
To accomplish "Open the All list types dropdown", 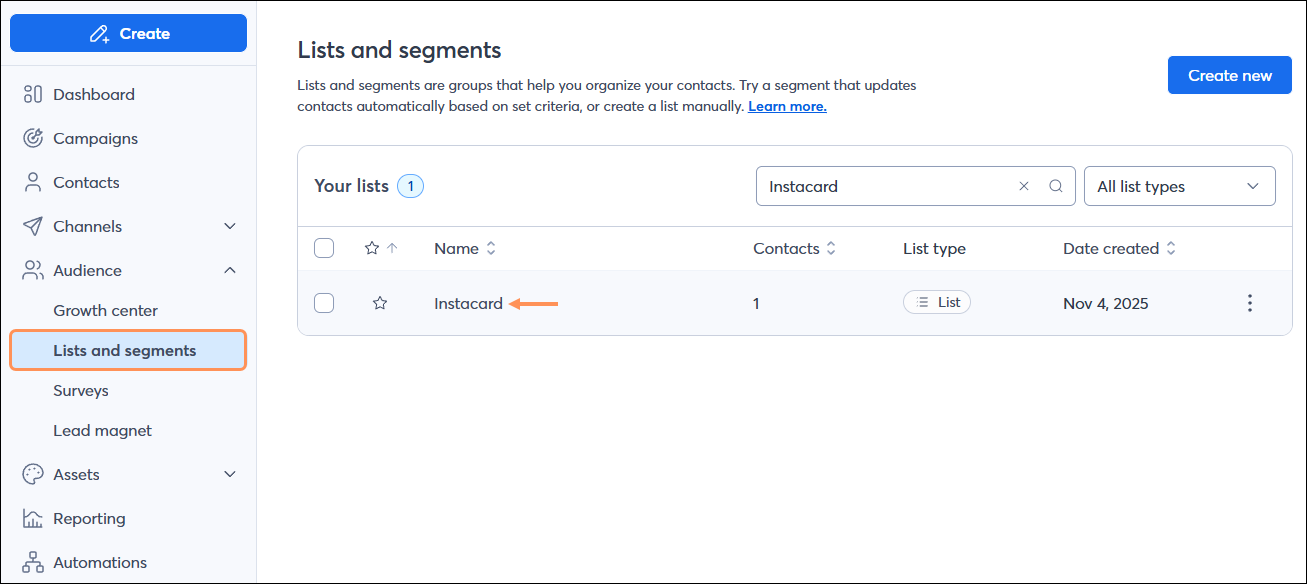I will point(1179,185).
